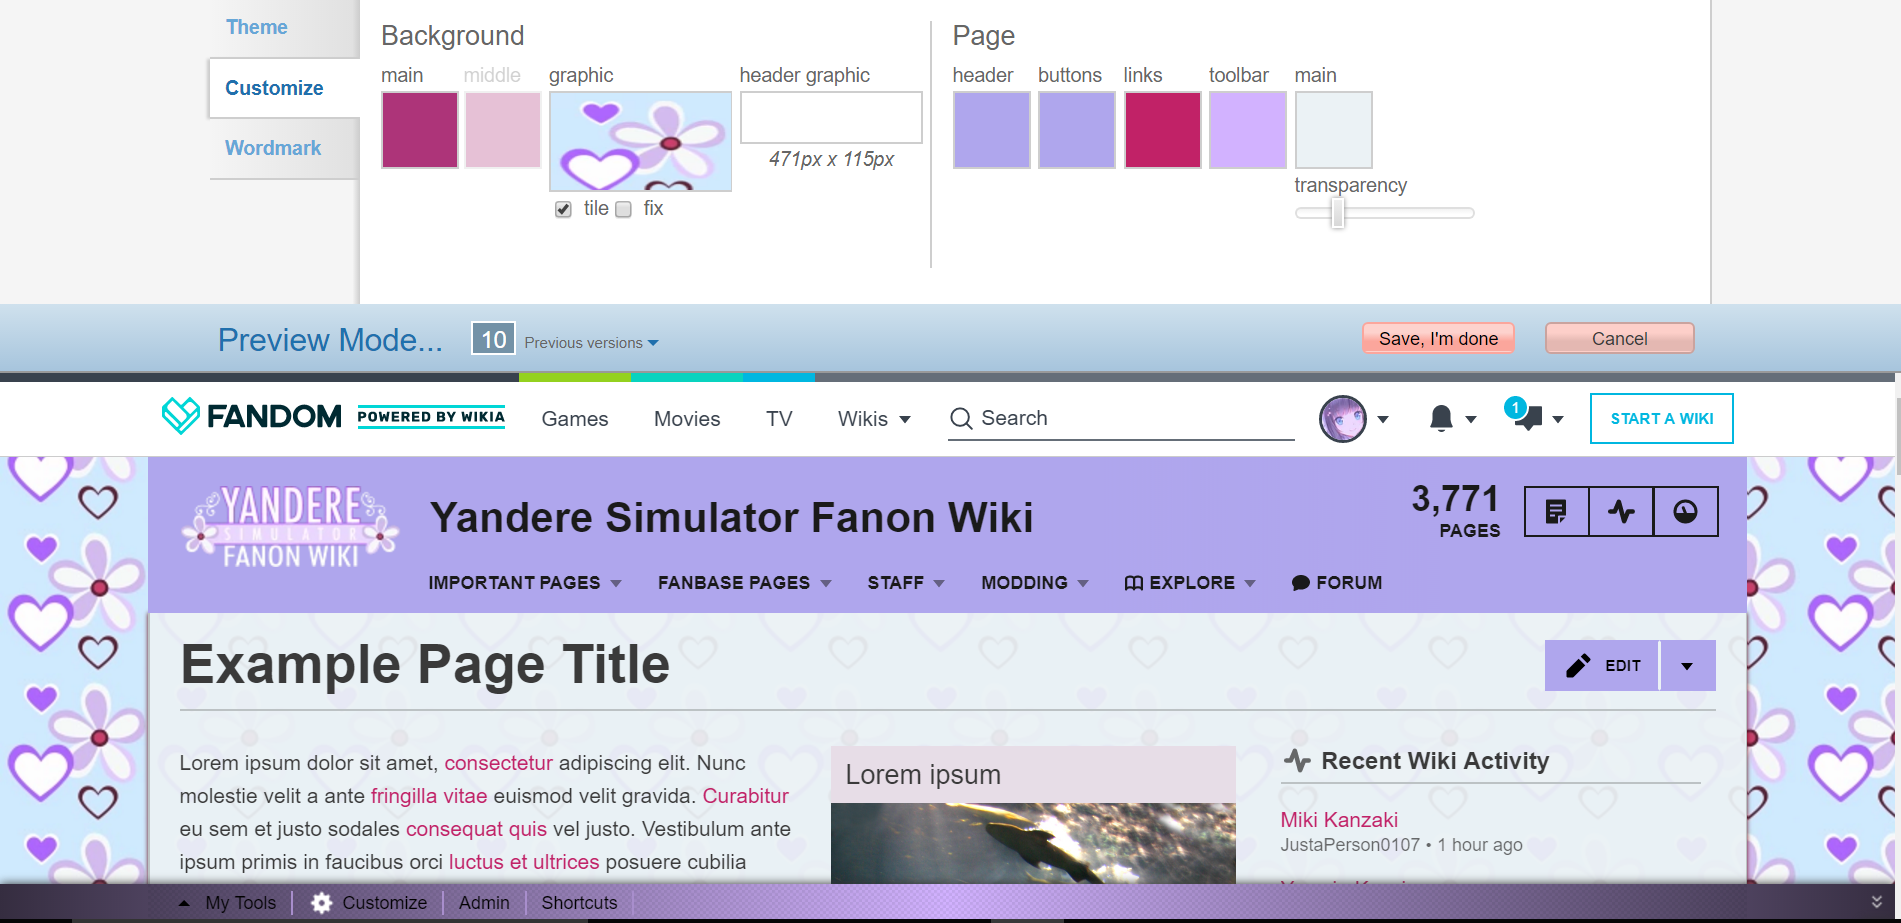Open the Staff menu

click(906, 583)
